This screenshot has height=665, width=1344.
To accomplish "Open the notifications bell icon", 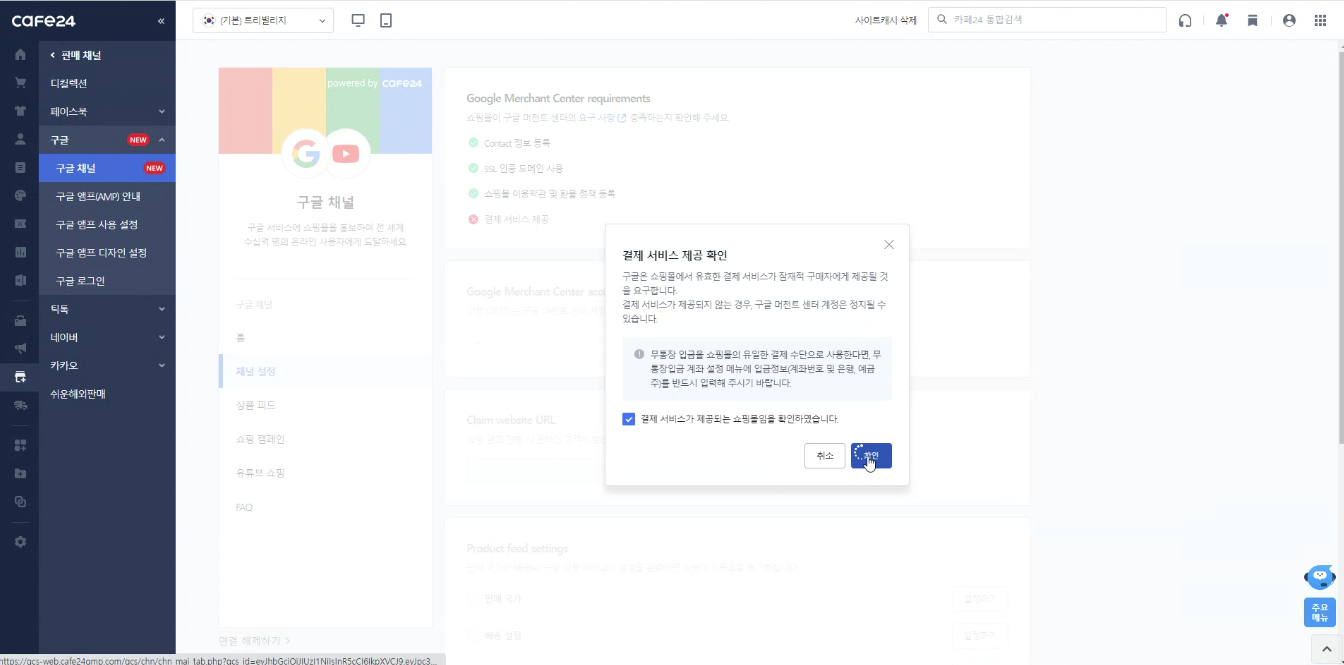I will click(1221, 20).
